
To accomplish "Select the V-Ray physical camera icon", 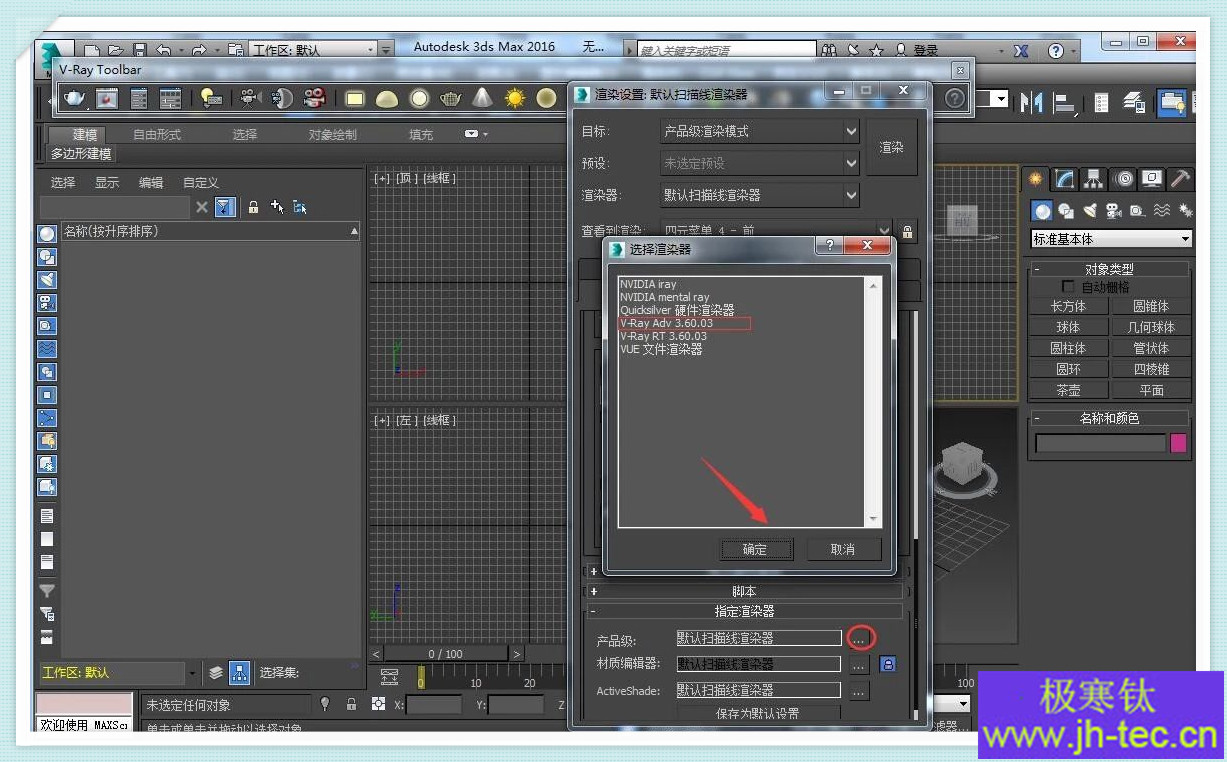I will pos(249,98).
